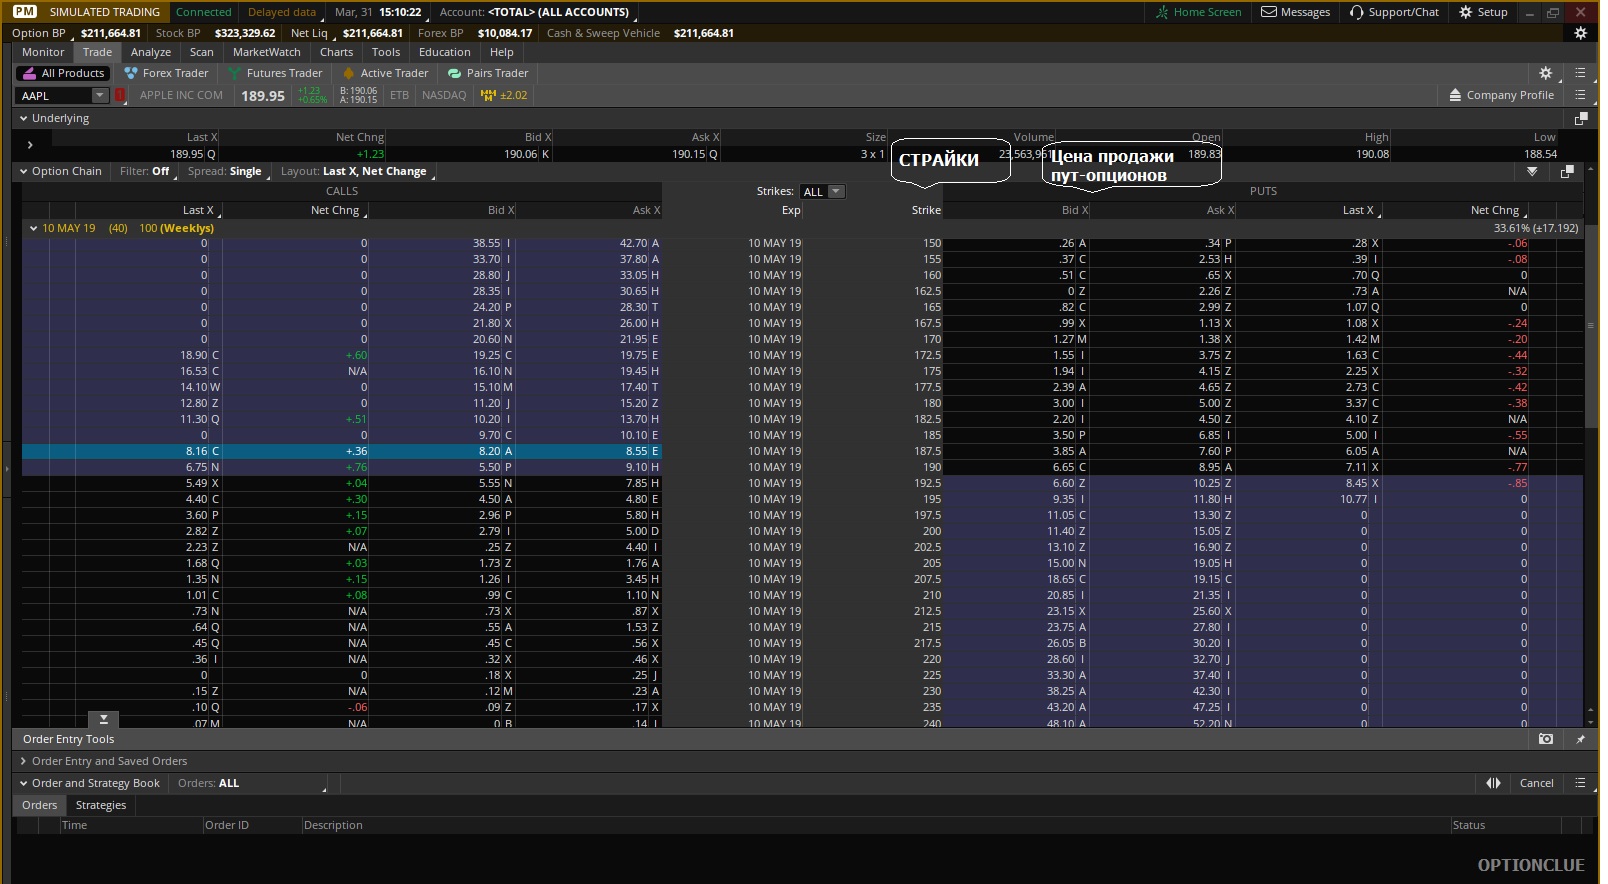Sort by the calls Net Chng column header
This screenshot has height=884, width=1608.
pos(335,210)
